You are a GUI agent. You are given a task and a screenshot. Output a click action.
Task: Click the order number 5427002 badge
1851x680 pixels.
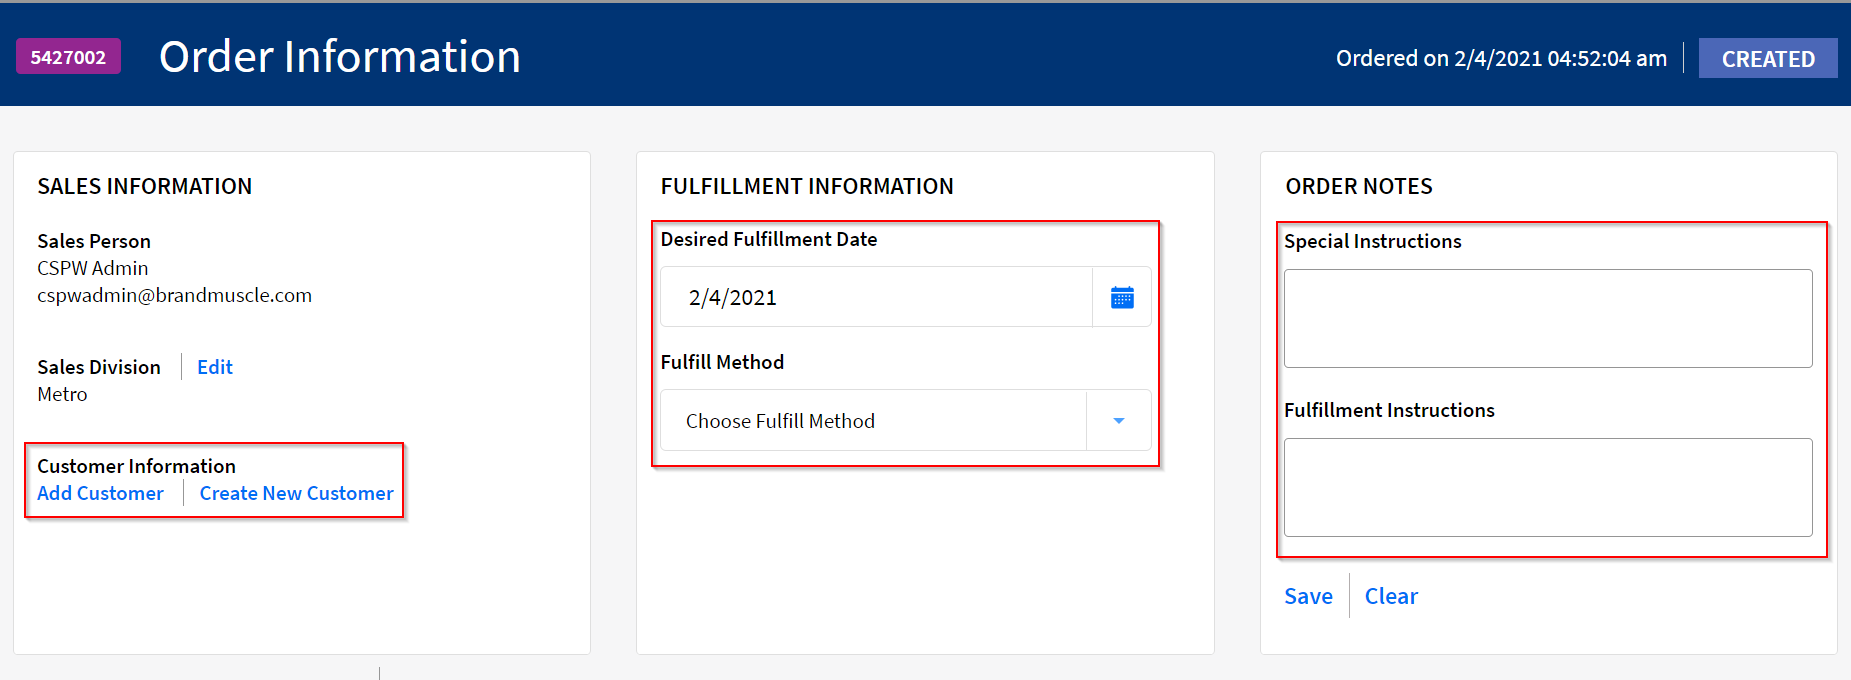click(x=67, y=56)
